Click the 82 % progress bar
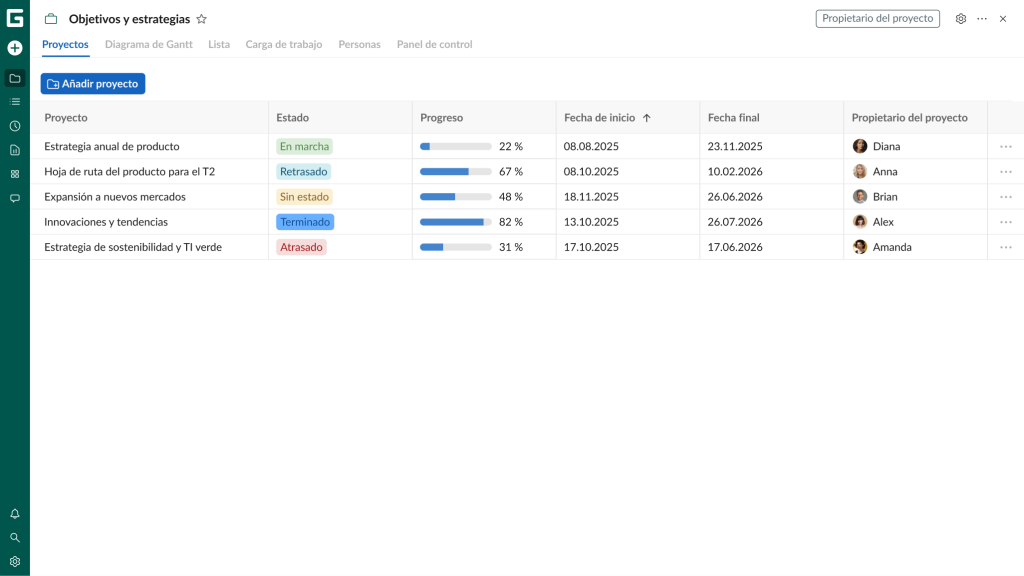 (456, 222)
